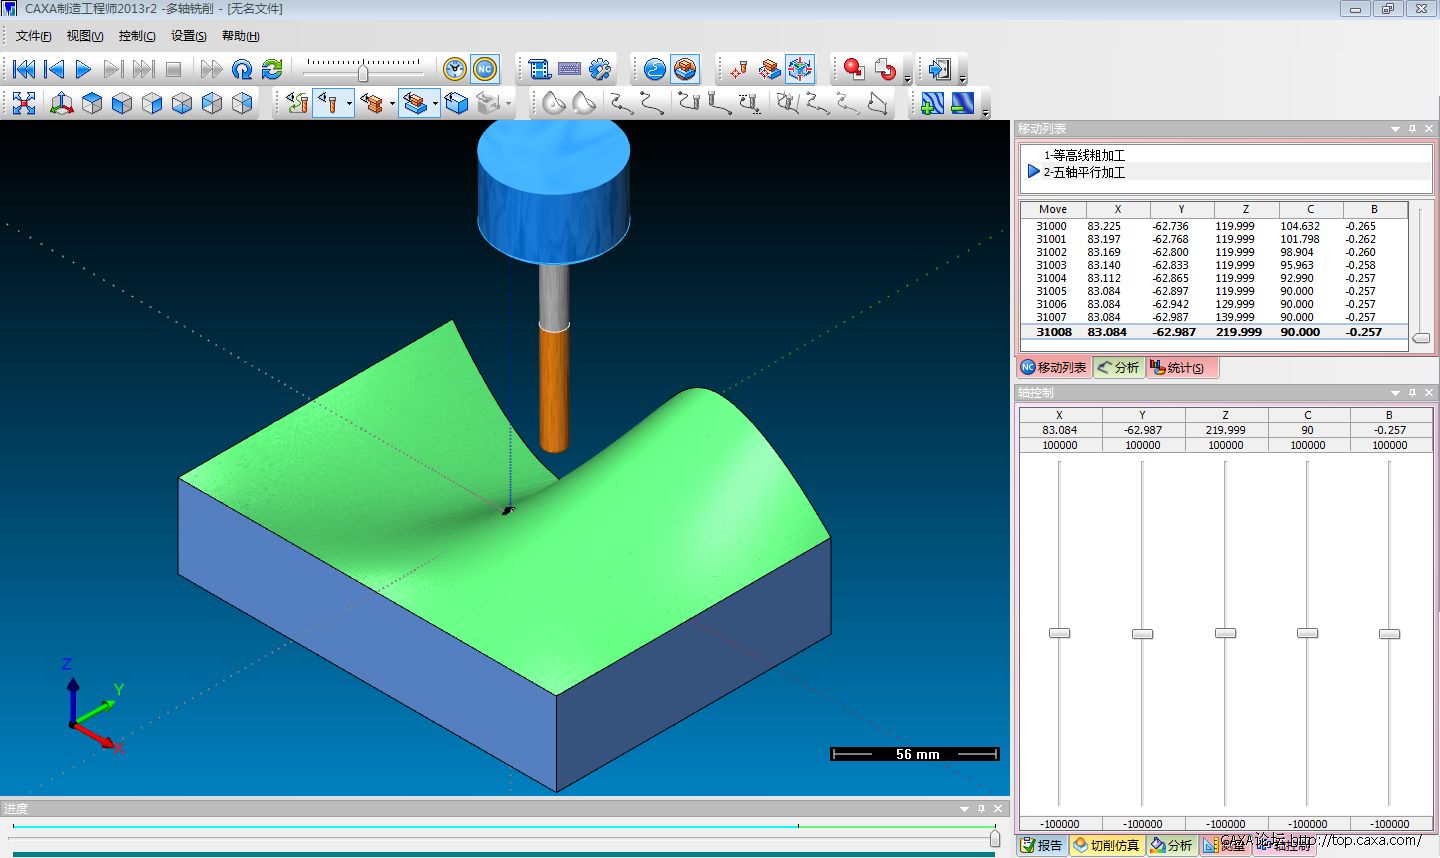The image size is (1440, 858).
Task: Open the 移动列表 panel options arrow
Action: coord(1395,129)
